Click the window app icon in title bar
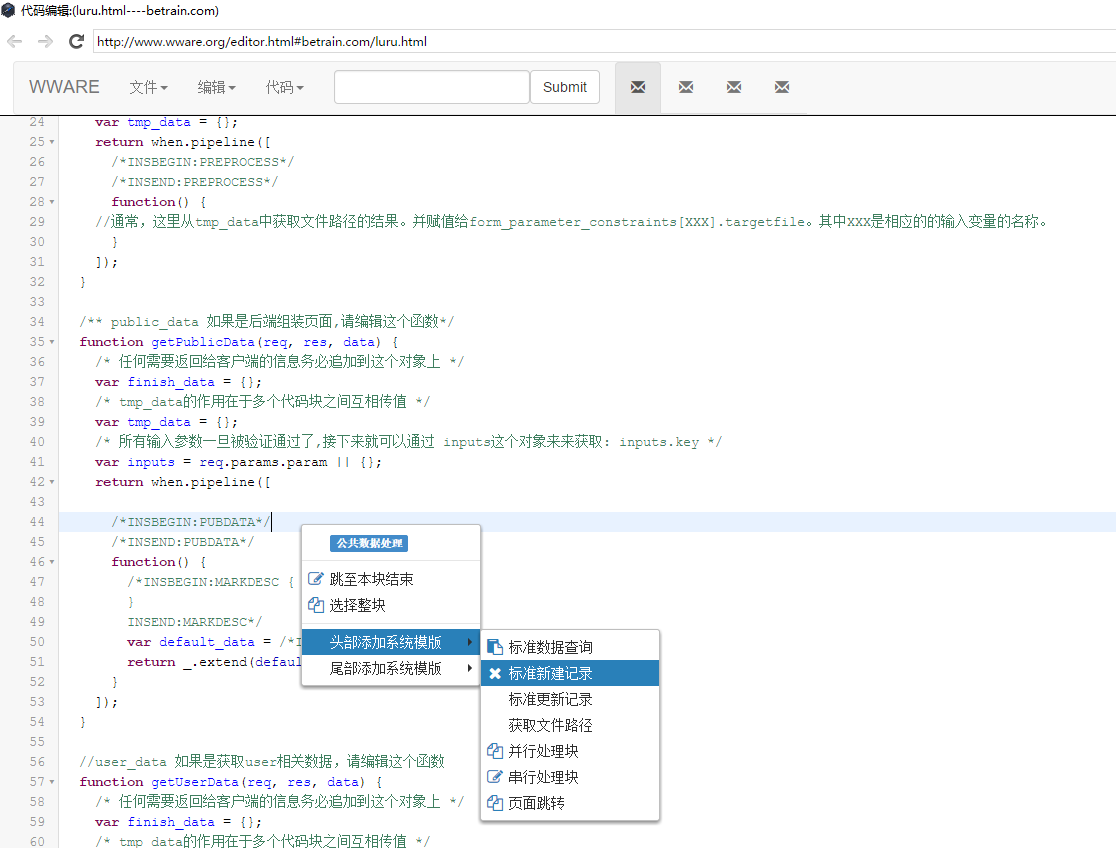 tap(9, 11)
